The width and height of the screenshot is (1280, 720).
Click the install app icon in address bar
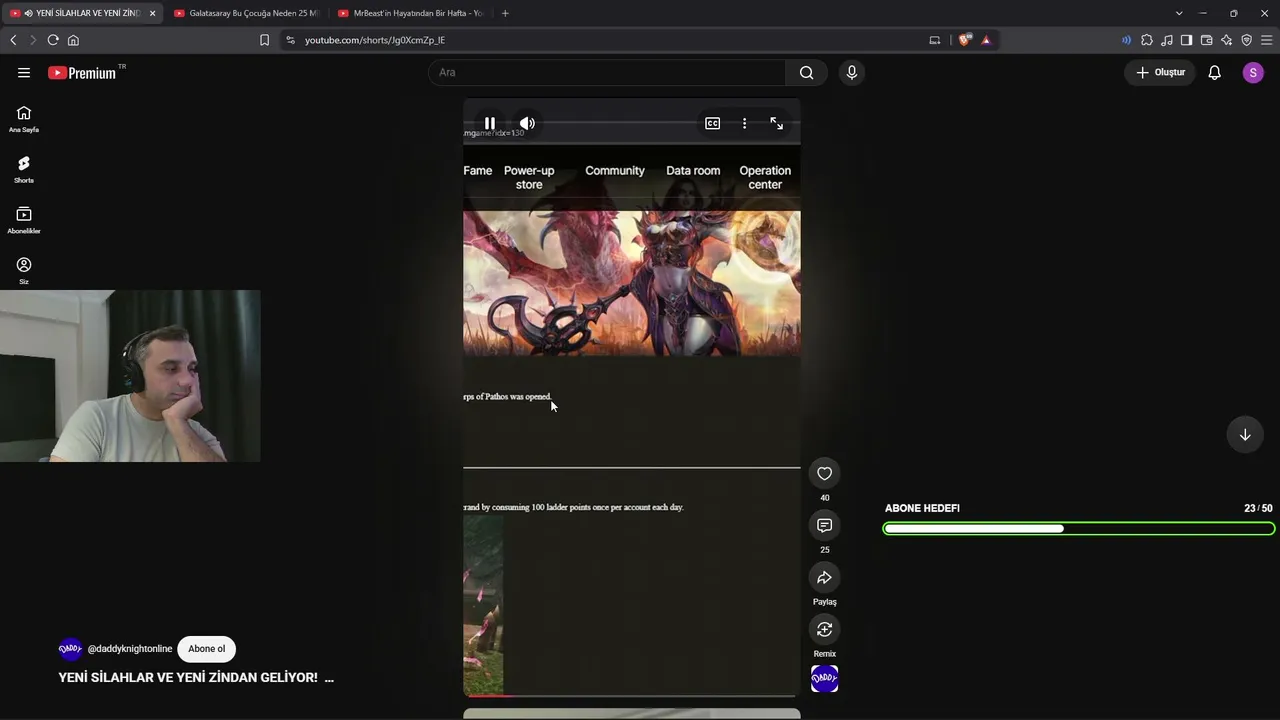pos(935,40)
